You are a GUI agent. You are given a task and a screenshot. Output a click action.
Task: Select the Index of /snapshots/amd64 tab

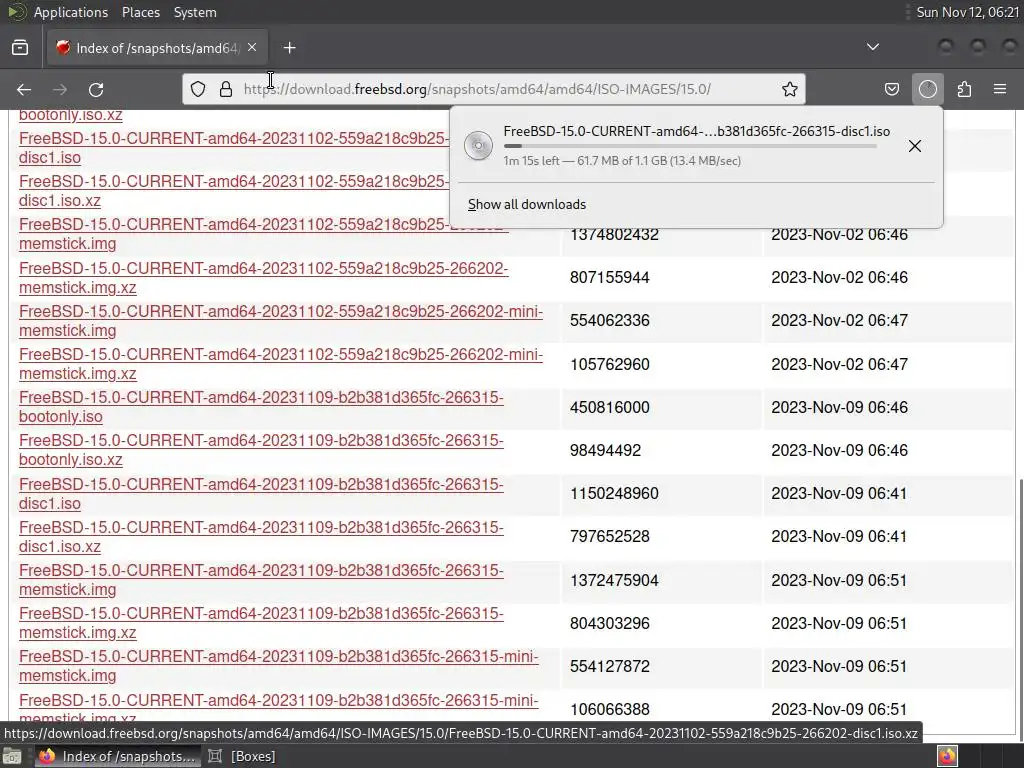pyautogui.click(x=157, y=48)
